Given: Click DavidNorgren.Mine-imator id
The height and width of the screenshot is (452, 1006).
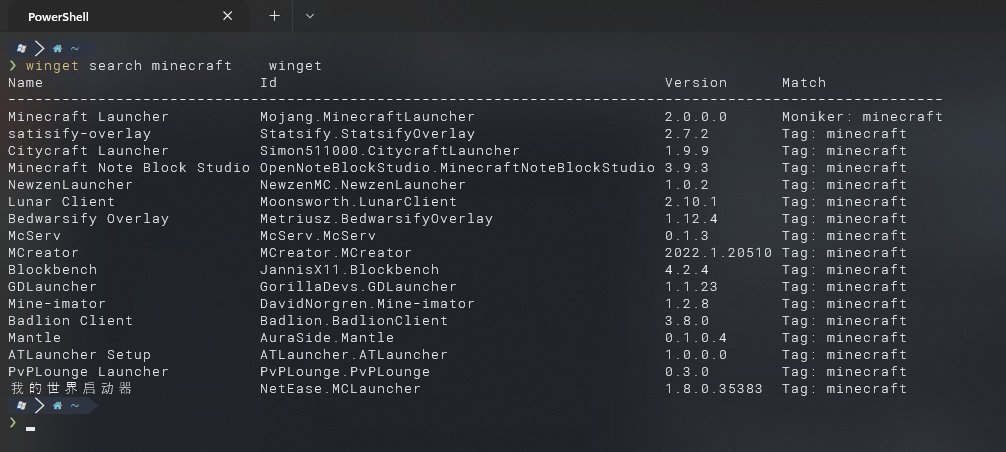Looking at the screenshot, I should pos(367,303).
